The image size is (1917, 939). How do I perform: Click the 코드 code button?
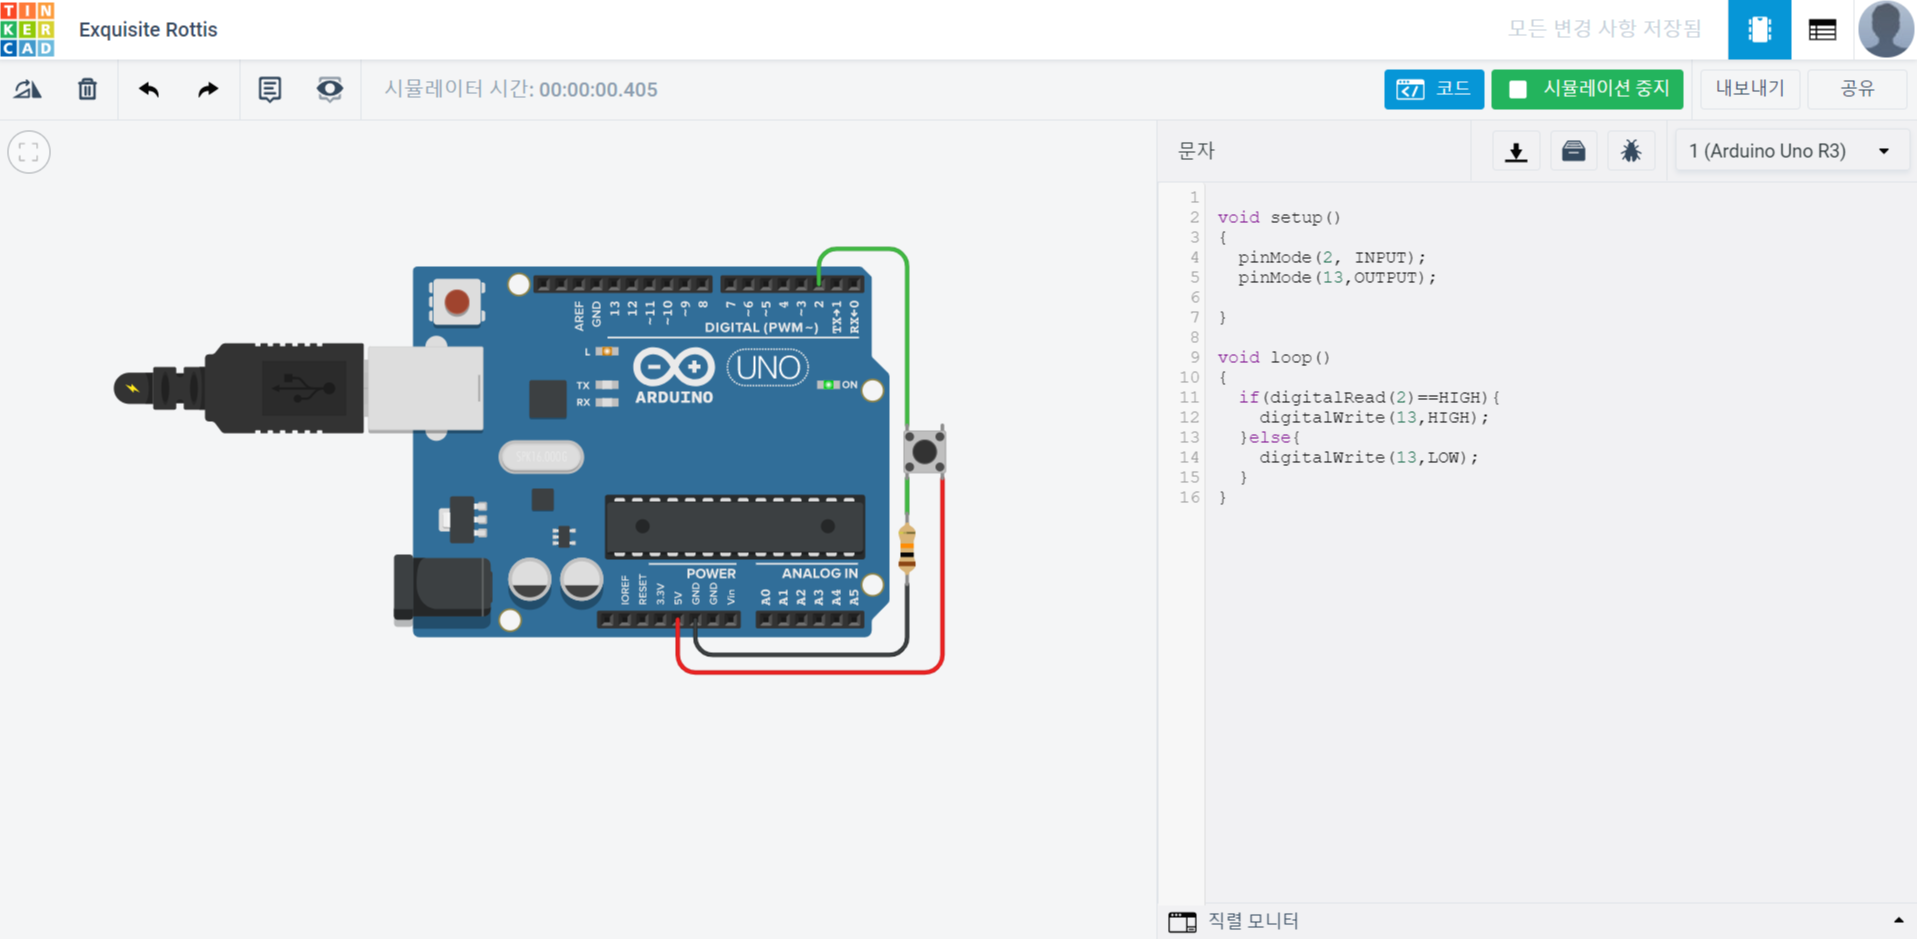click(x=1433, y=89)
